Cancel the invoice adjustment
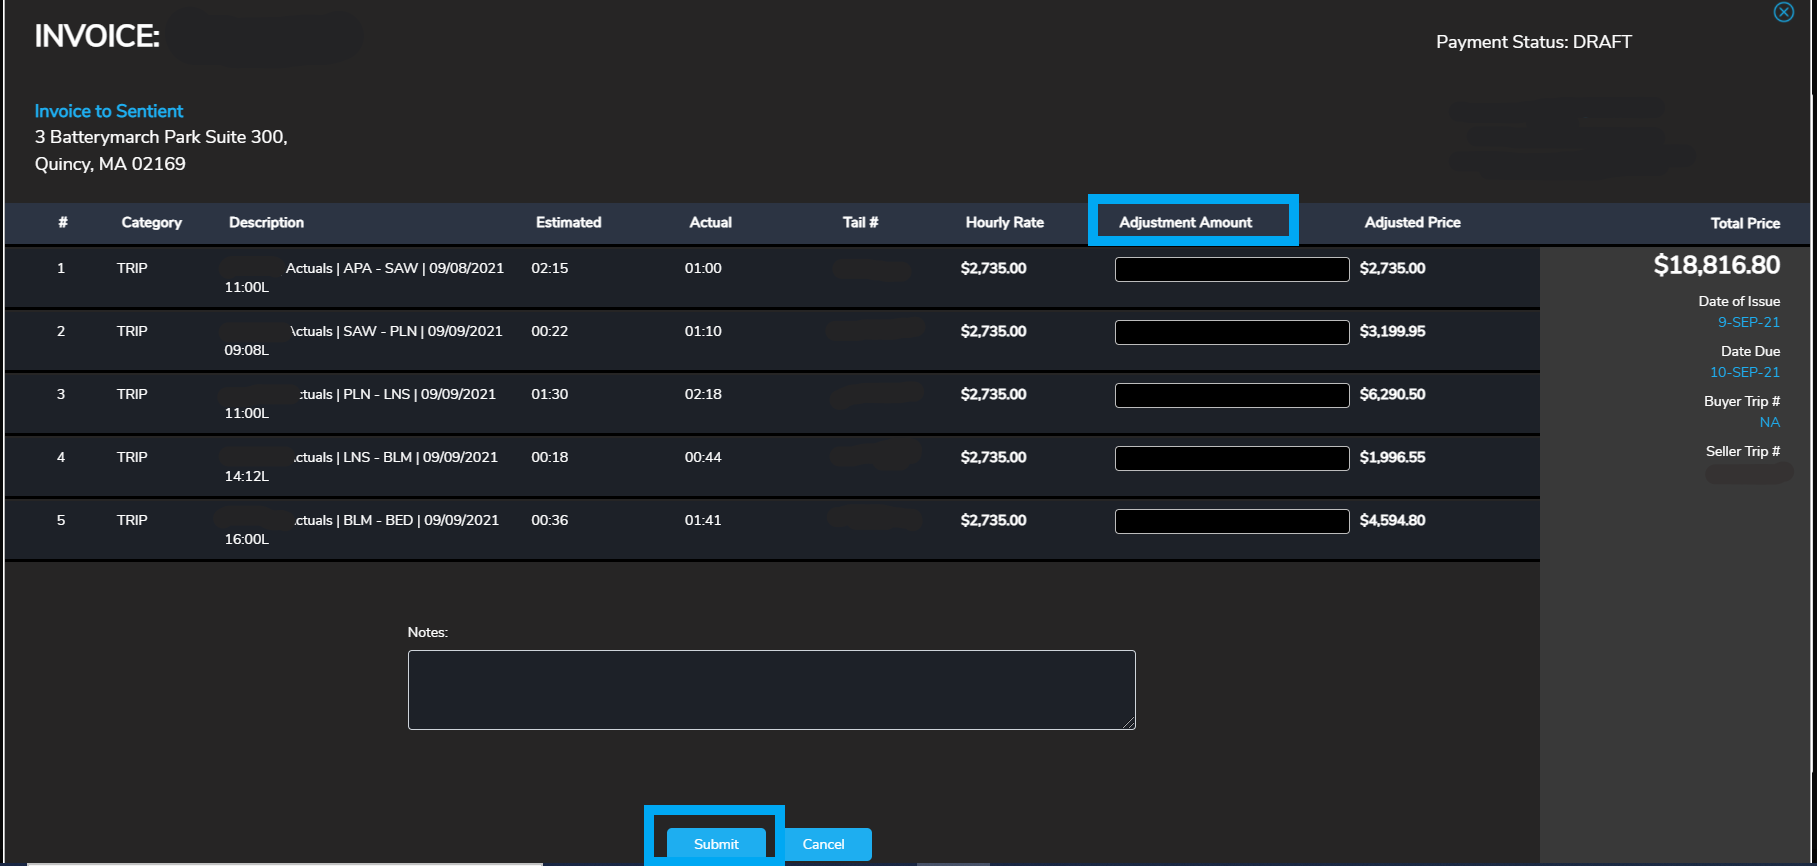The height and width of the screenshot is (866, 1817). click(823, 844)
